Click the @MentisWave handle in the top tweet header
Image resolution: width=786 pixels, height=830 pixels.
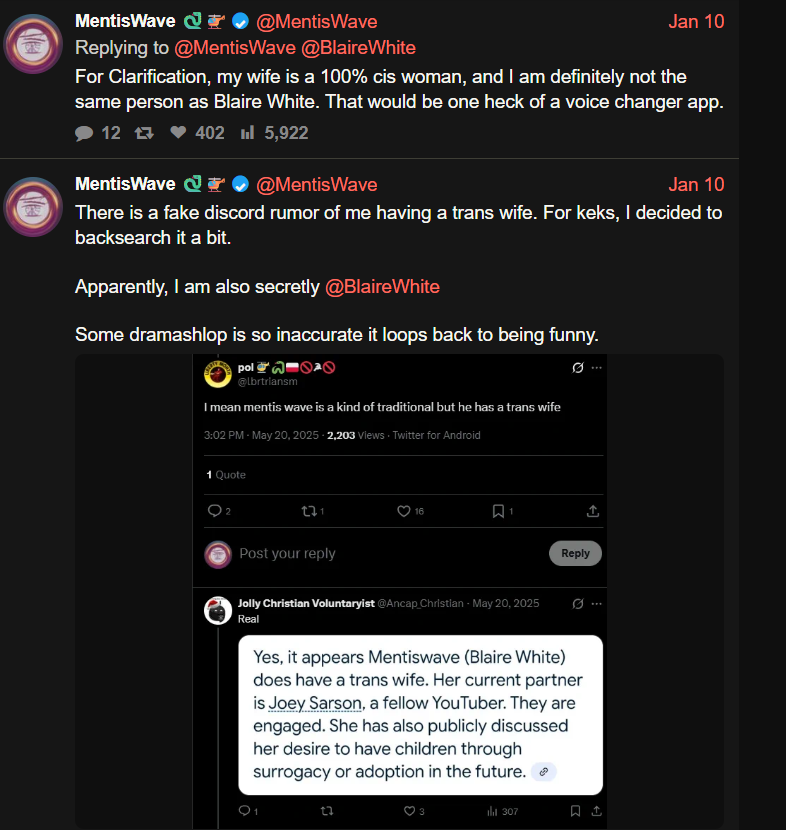[x=317, y=22]
